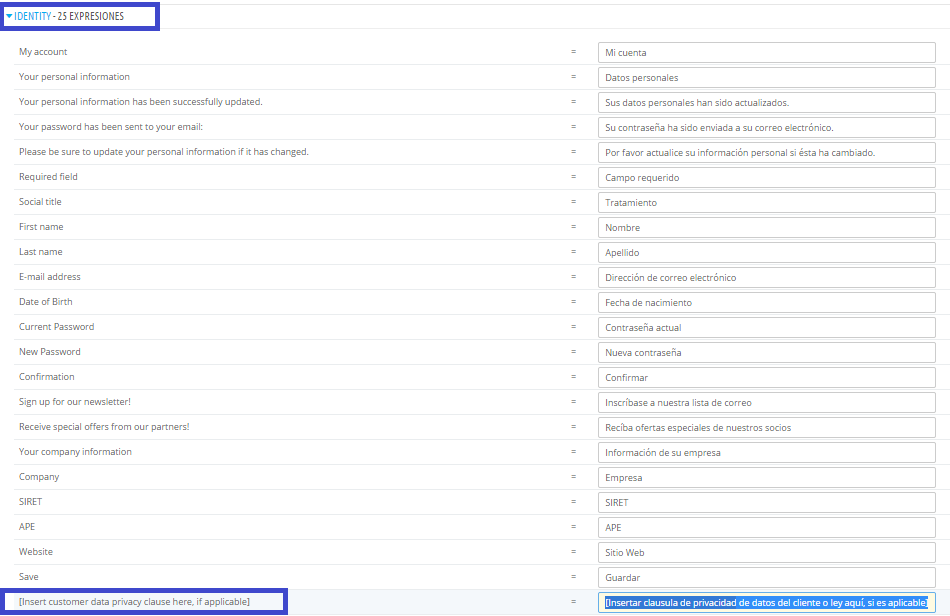This screenshot has height=616, width=950.
Task: Select the 'Datos personales' translation field
Action: (x=766, y=77)
